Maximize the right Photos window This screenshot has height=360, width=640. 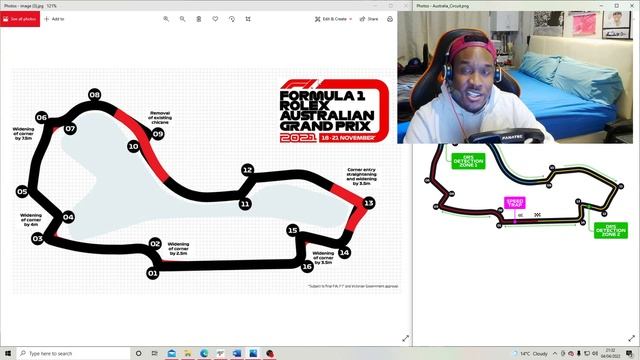617,6
